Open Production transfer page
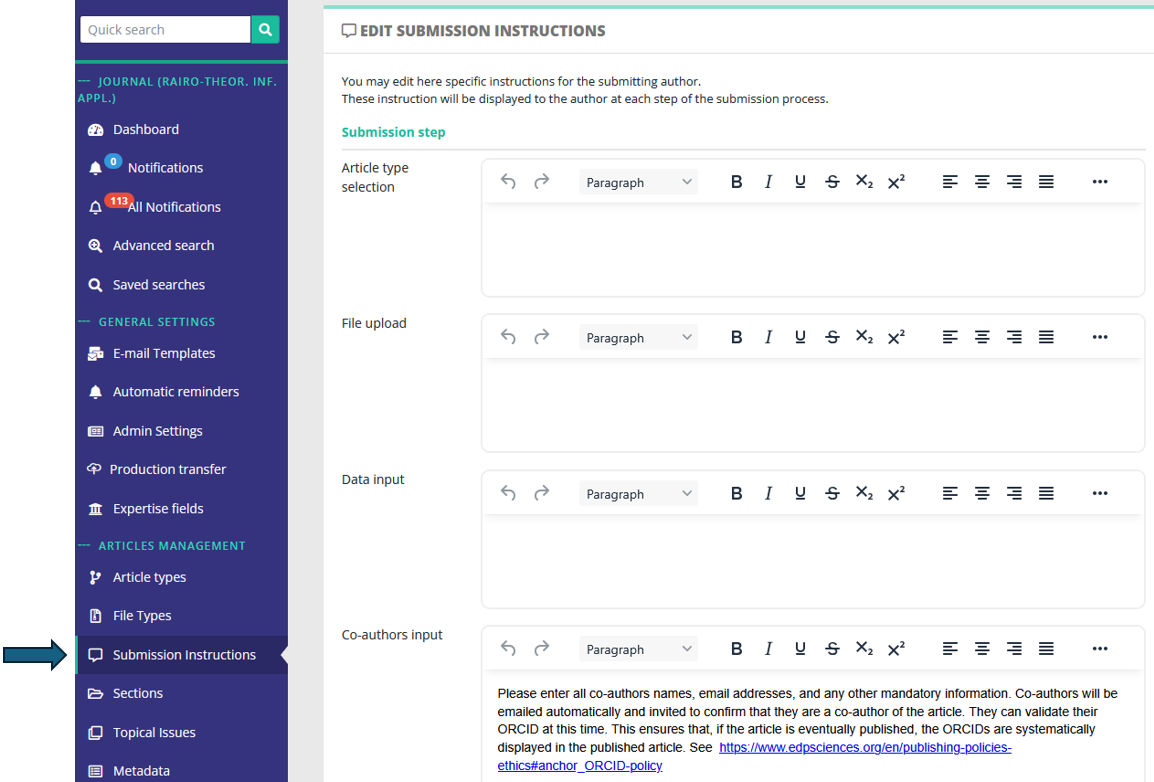The image size is (1154, 782). (167, 469)
